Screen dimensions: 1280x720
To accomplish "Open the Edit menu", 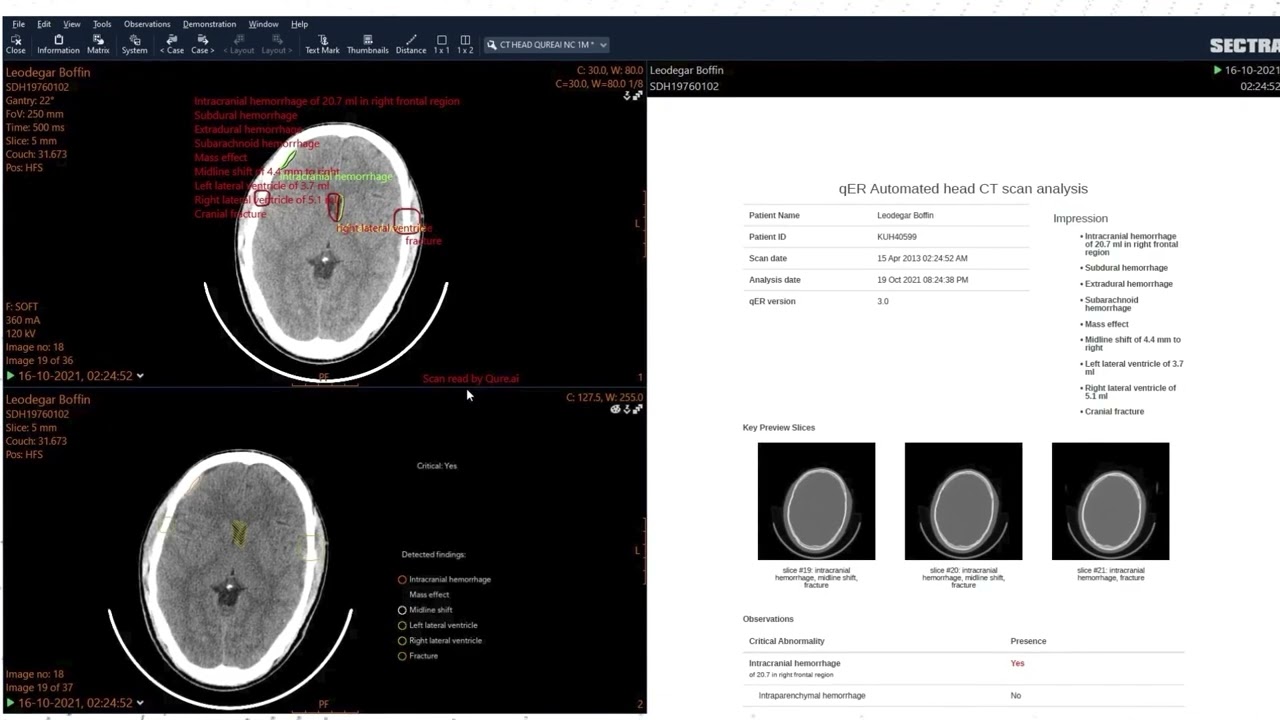I will pos(44,24).
